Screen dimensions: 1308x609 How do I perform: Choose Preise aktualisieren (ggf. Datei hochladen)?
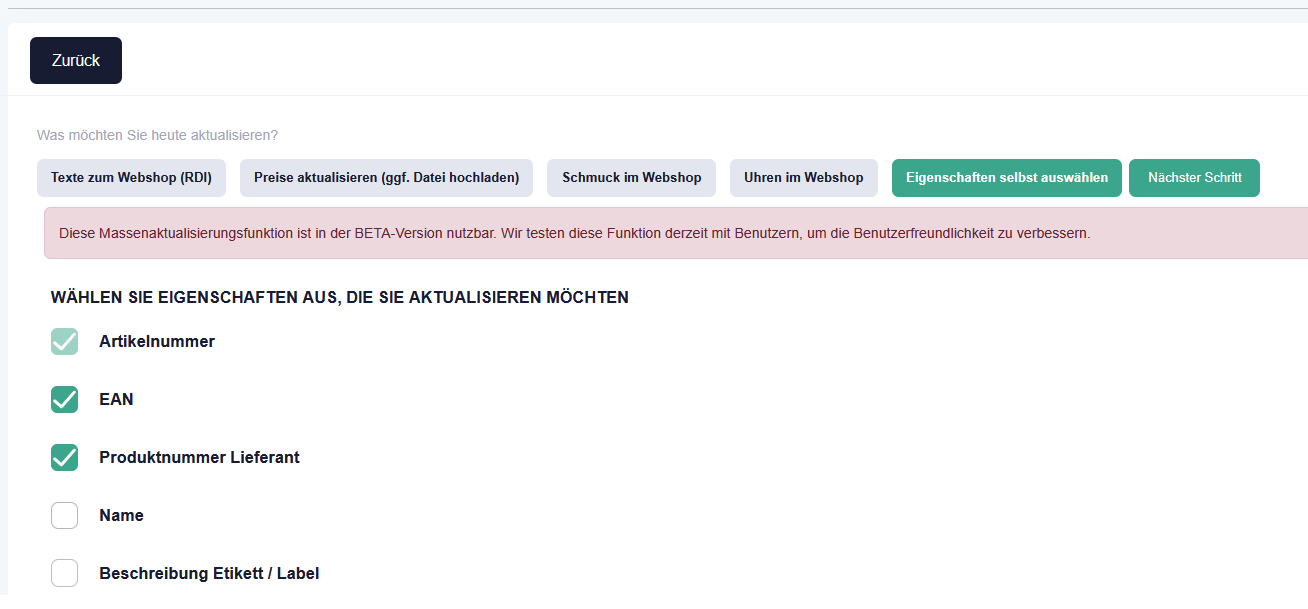pos(386,178)
